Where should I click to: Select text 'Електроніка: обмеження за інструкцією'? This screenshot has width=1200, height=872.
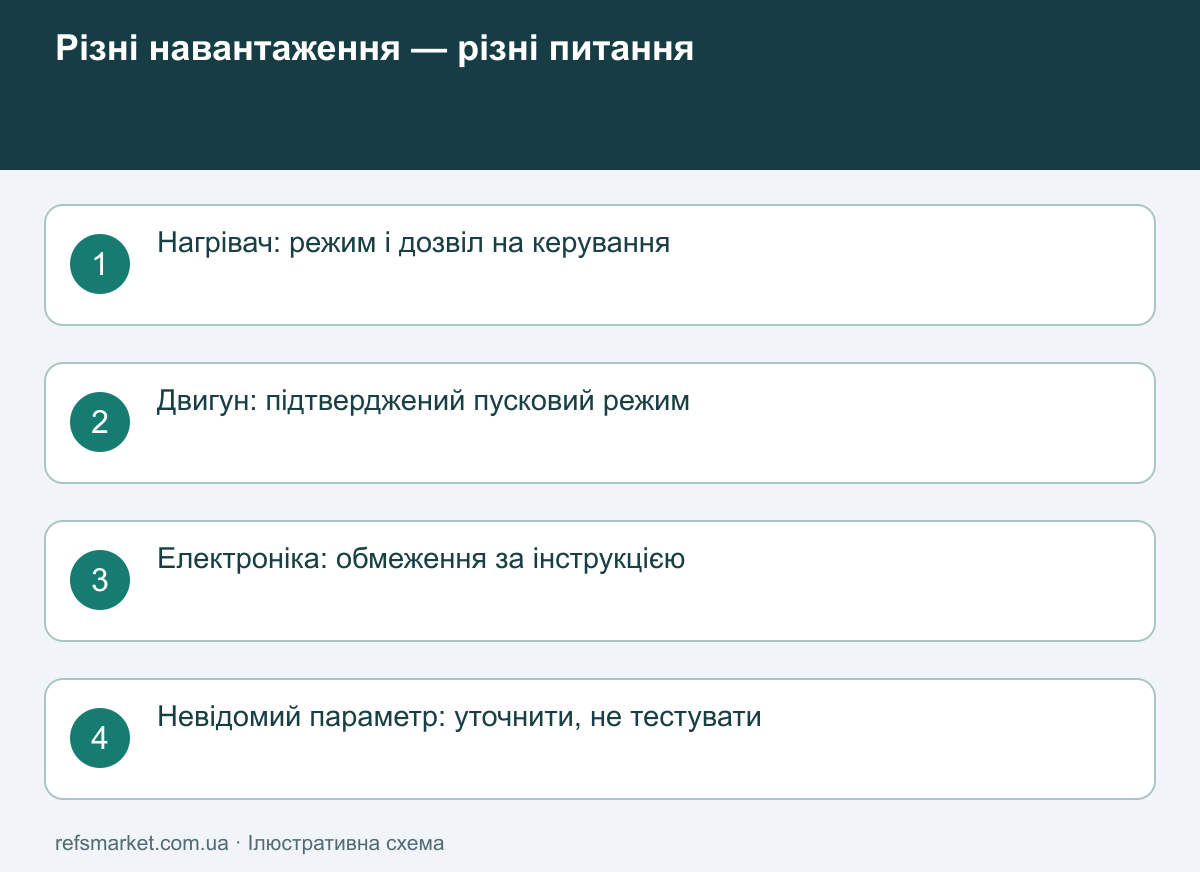coord(421,559)
